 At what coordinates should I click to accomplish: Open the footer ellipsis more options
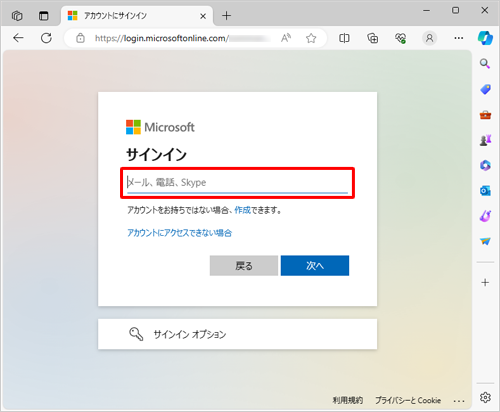pos(459,401)
